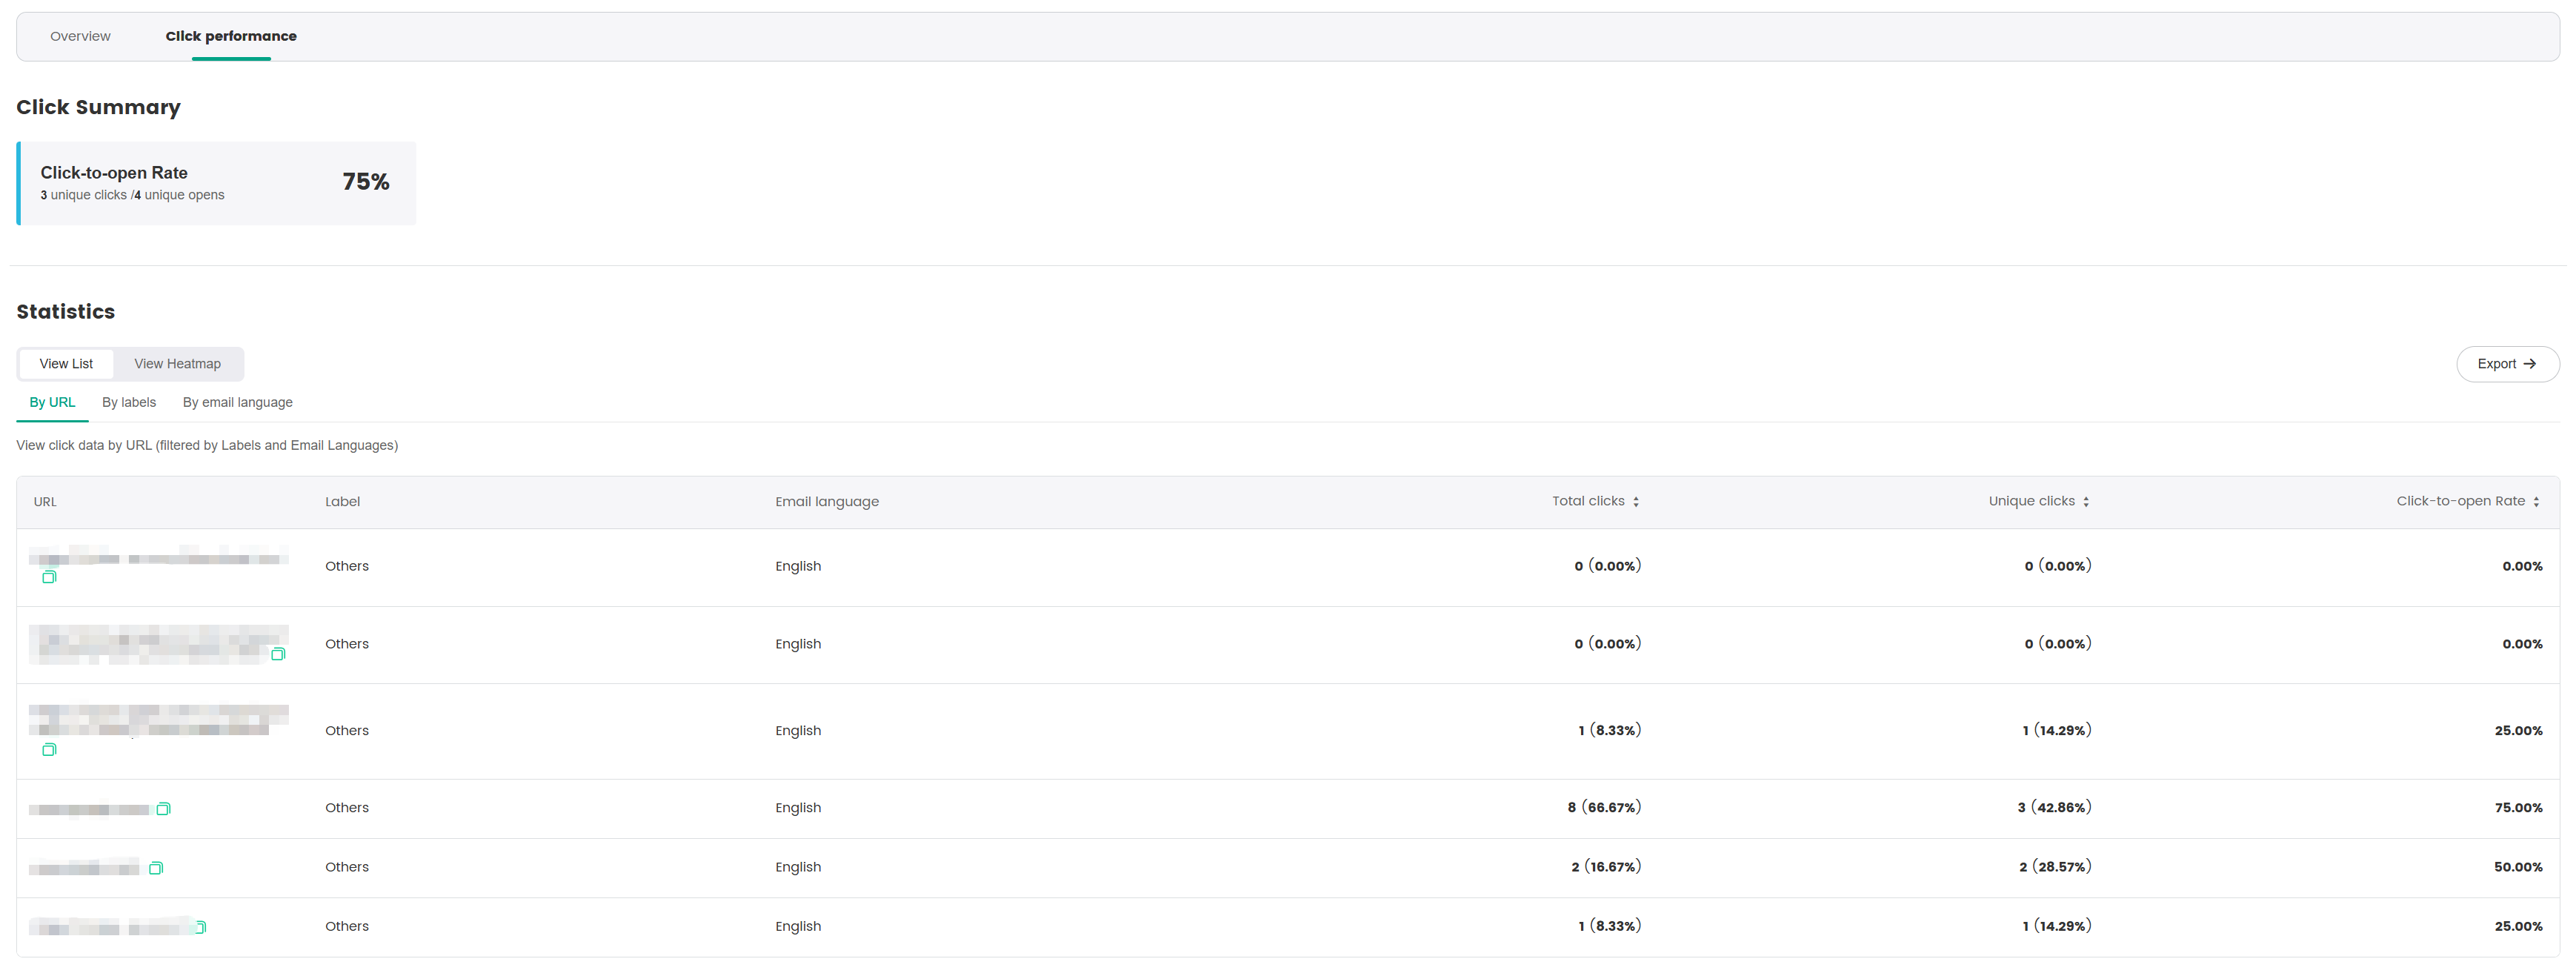
Task: Switch to View Heatmap mode
Action: tap(177, 364)
